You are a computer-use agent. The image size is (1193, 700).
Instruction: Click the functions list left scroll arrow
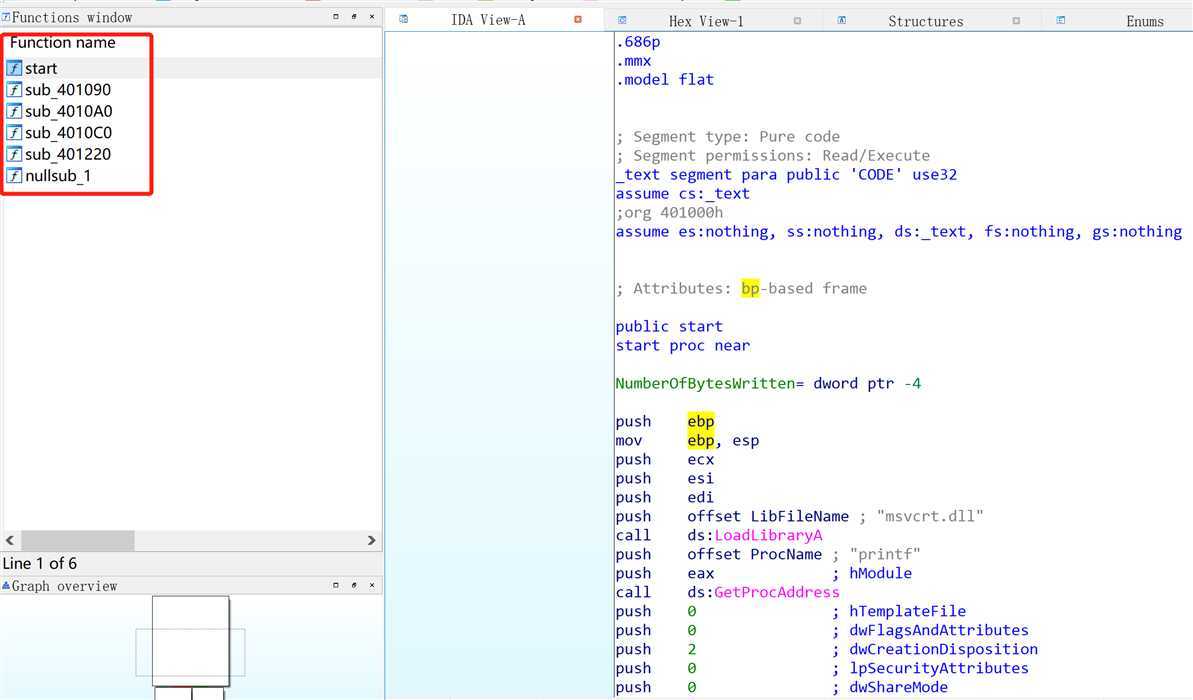[x=10, y=540]
